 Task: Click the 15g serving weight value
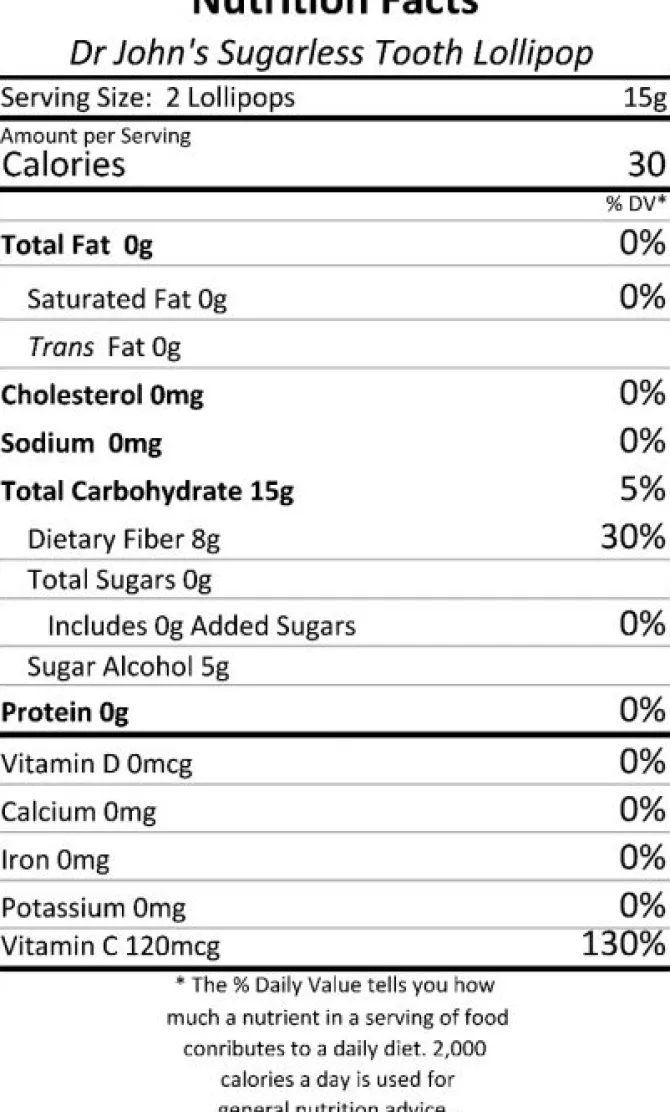tap(644, 98)
